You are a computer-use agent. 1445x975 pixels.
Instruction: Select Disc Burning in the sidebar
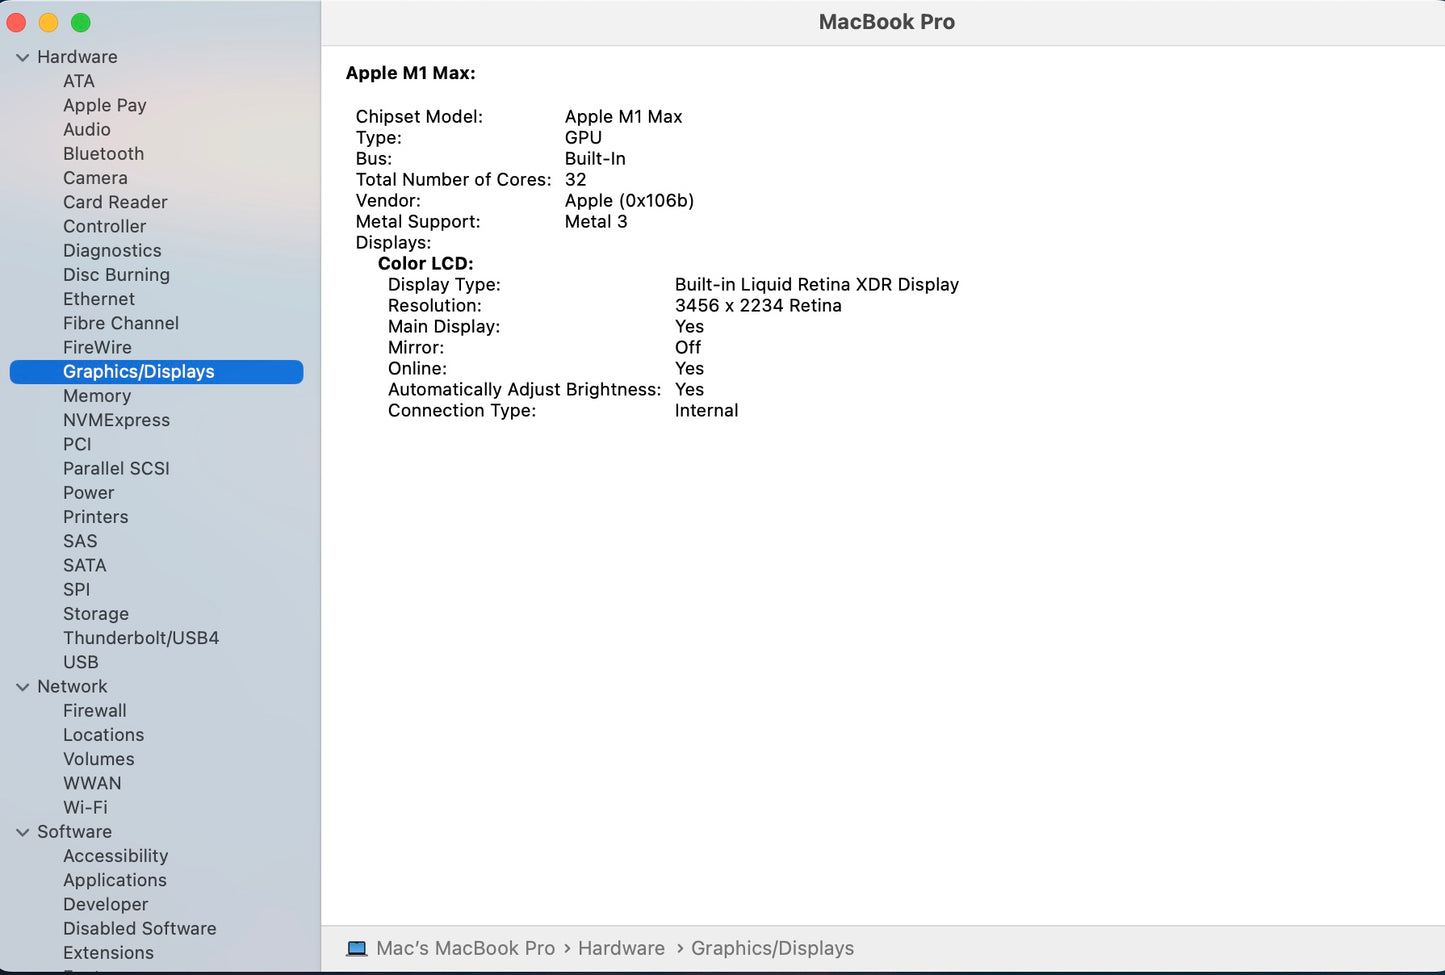pyautogui.click(x=116, y=275)
